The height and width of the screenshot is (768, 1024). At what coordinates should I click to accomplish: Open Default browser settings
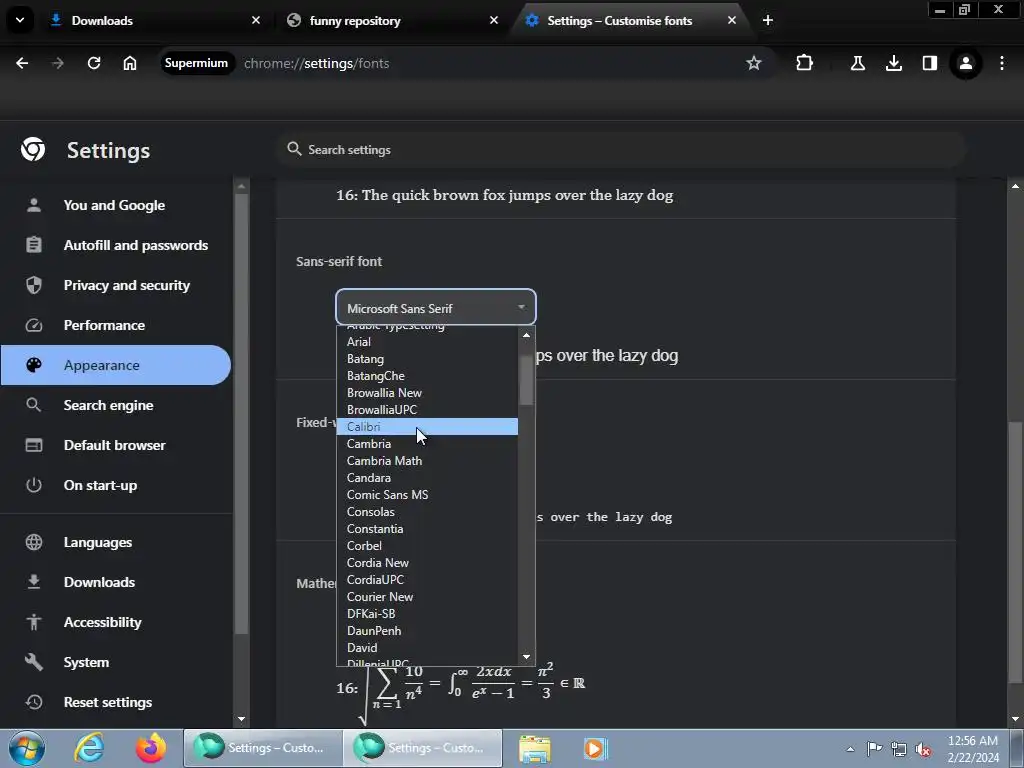(115, 445)
